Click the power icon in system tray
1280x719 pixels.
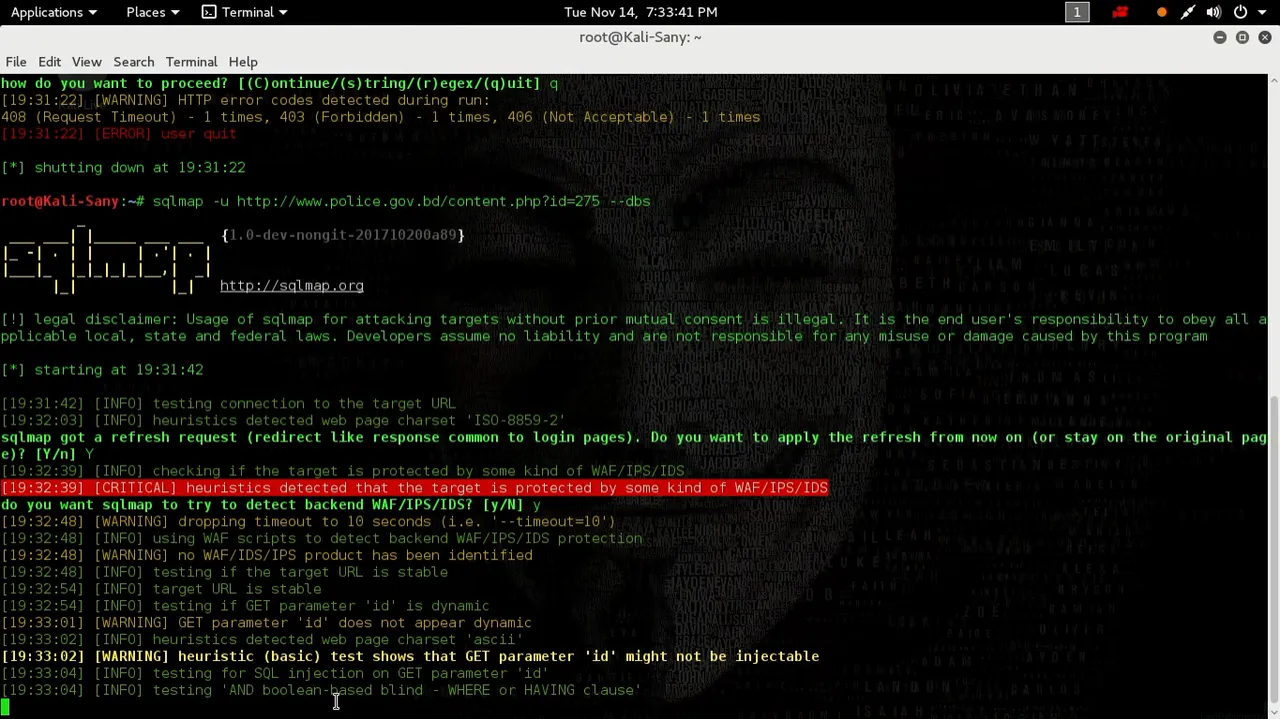coord(1240,12)
